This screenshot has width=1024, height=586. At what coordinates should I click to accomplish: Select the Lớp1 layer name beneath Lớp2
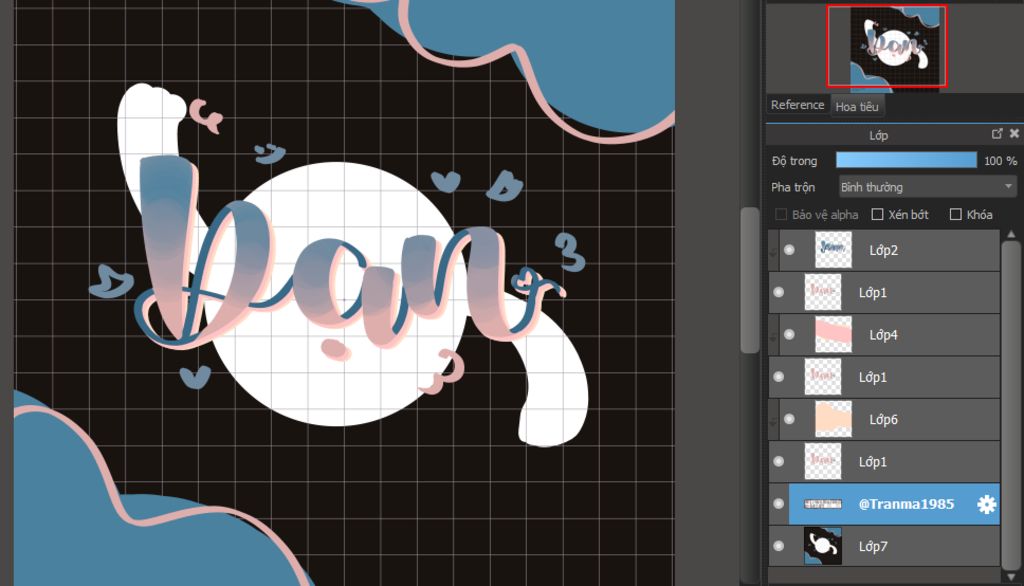pyautogui.click(x=872, y=293)
